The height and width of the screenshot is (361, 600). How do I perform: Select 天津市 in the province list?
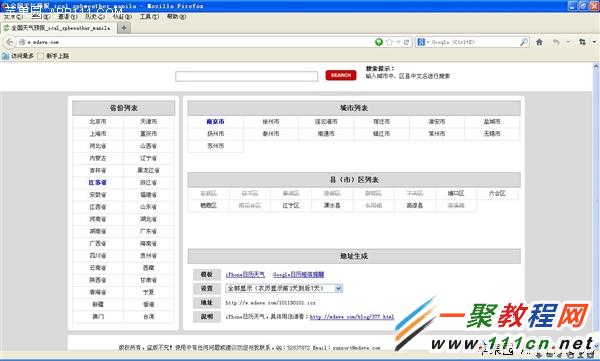click(148, 121)
